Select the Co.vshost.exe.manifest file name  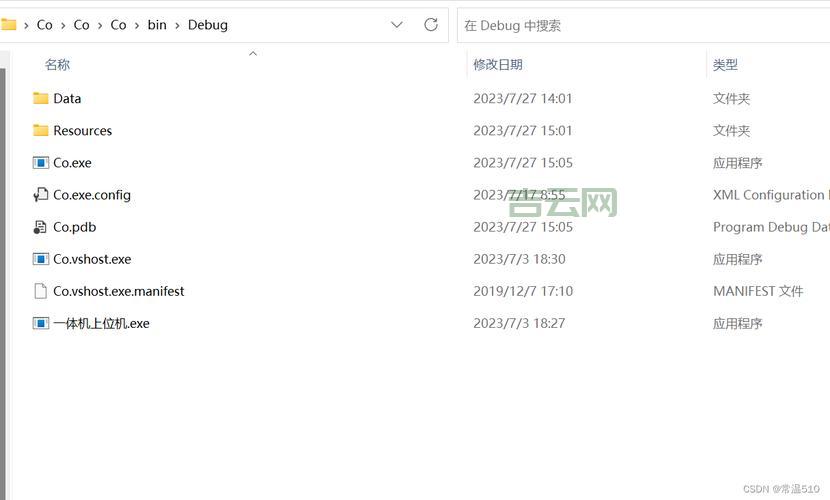[x=119, y=291]
